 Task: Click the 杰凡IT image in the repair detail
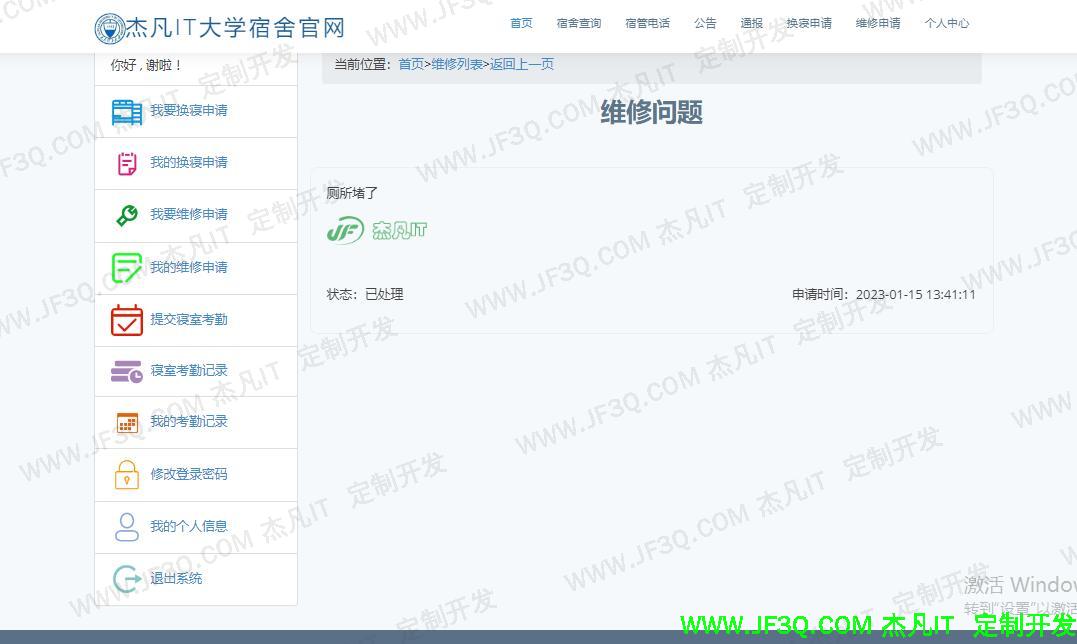click(x=376, y=230)
